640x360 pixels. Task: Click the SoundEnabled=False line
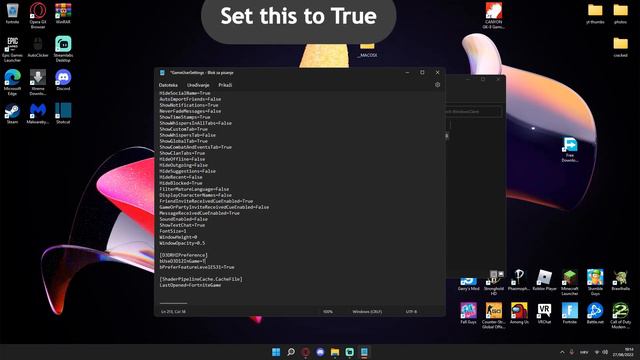click(183, 219)
